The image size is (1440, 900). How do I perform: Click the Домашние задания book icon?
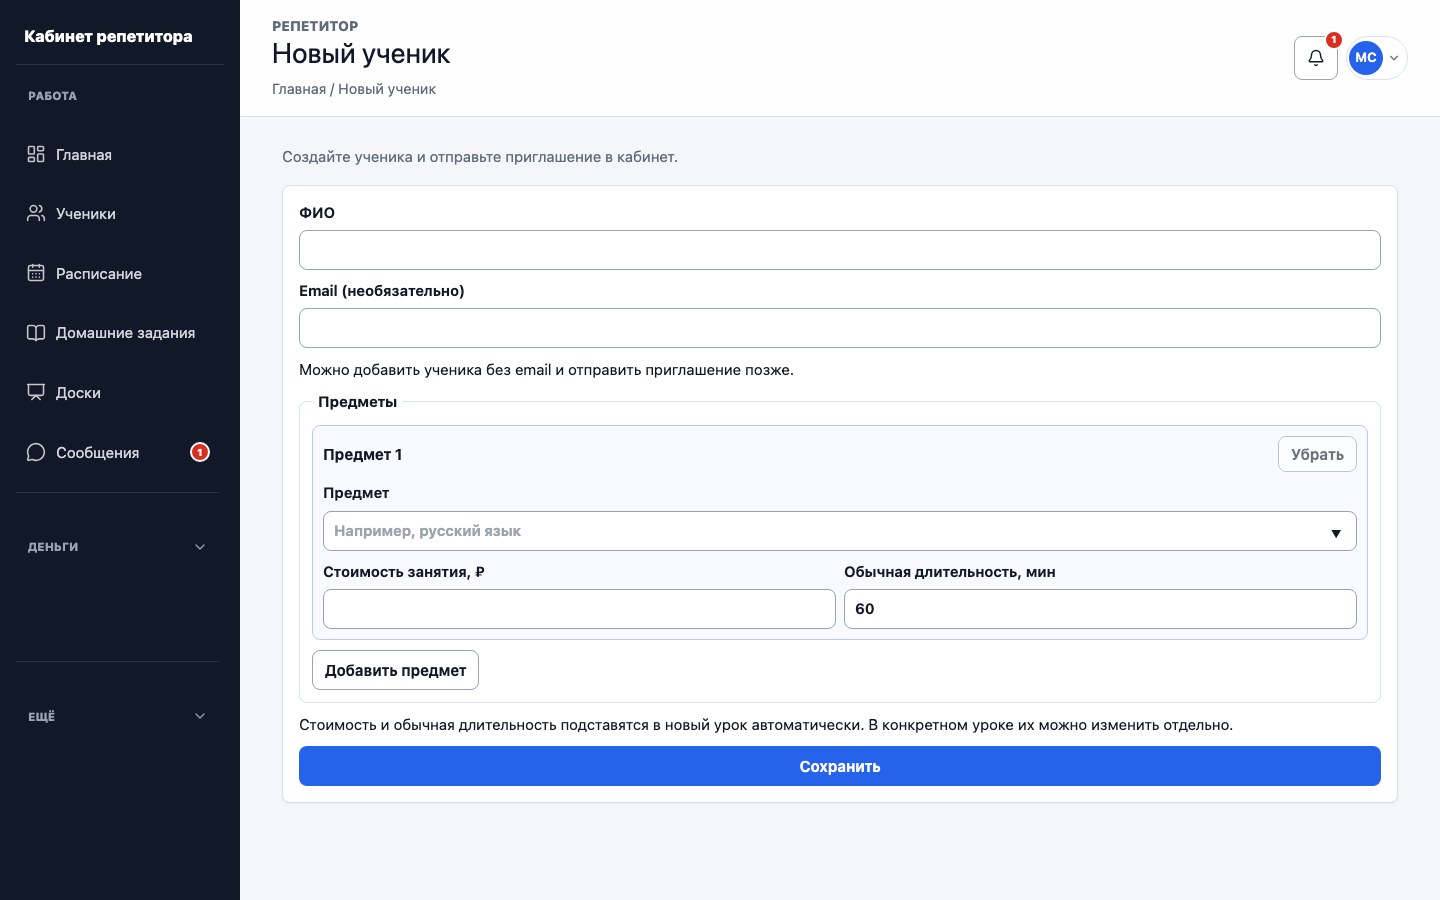36,333
